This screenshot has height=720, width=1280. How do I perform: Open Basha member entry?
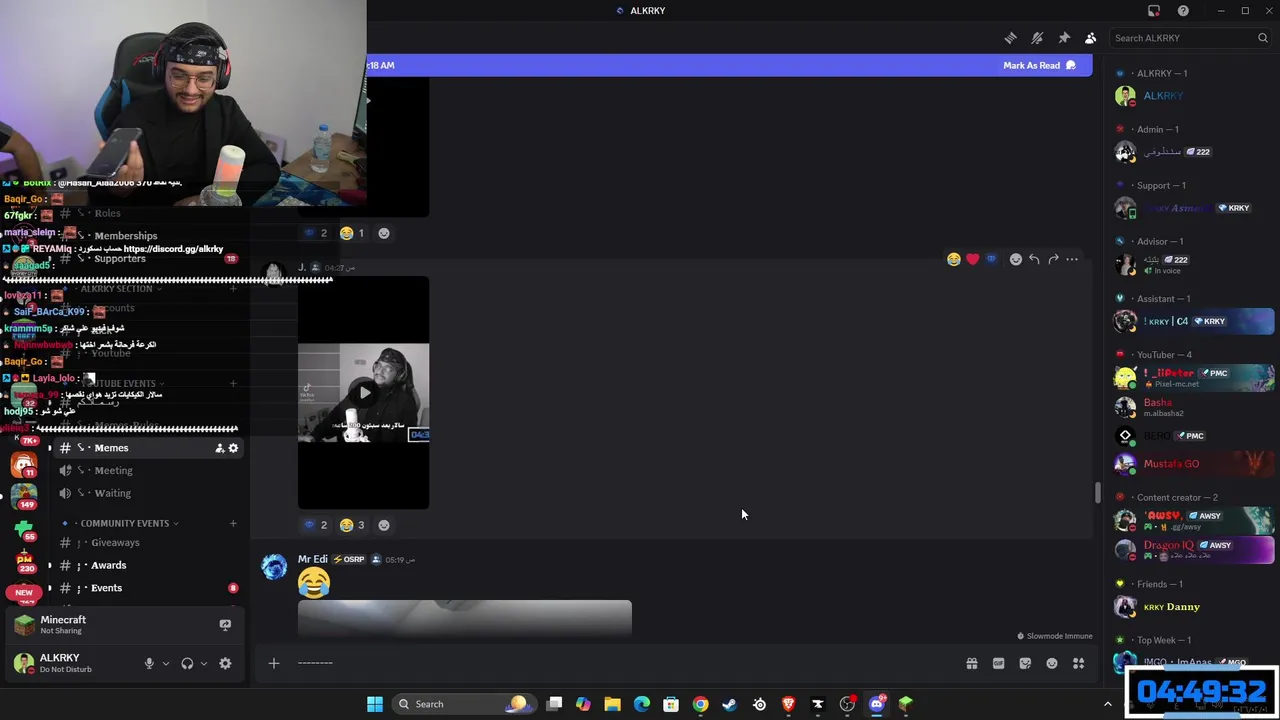point(1195,407)
